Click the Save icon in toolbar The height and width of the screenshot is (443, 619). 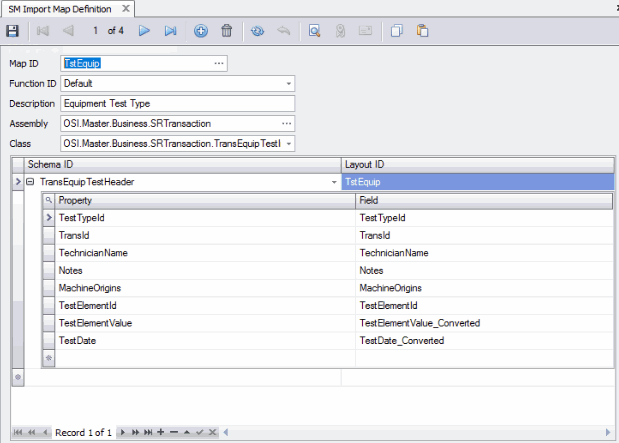[12, 31]
